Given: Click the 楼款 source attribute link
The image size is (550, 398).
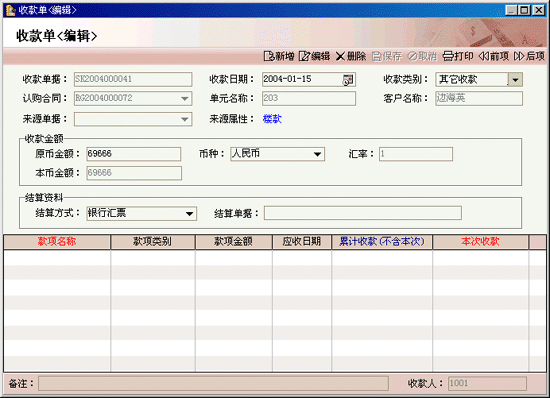Looking at the screenshot, I should 272,119.
